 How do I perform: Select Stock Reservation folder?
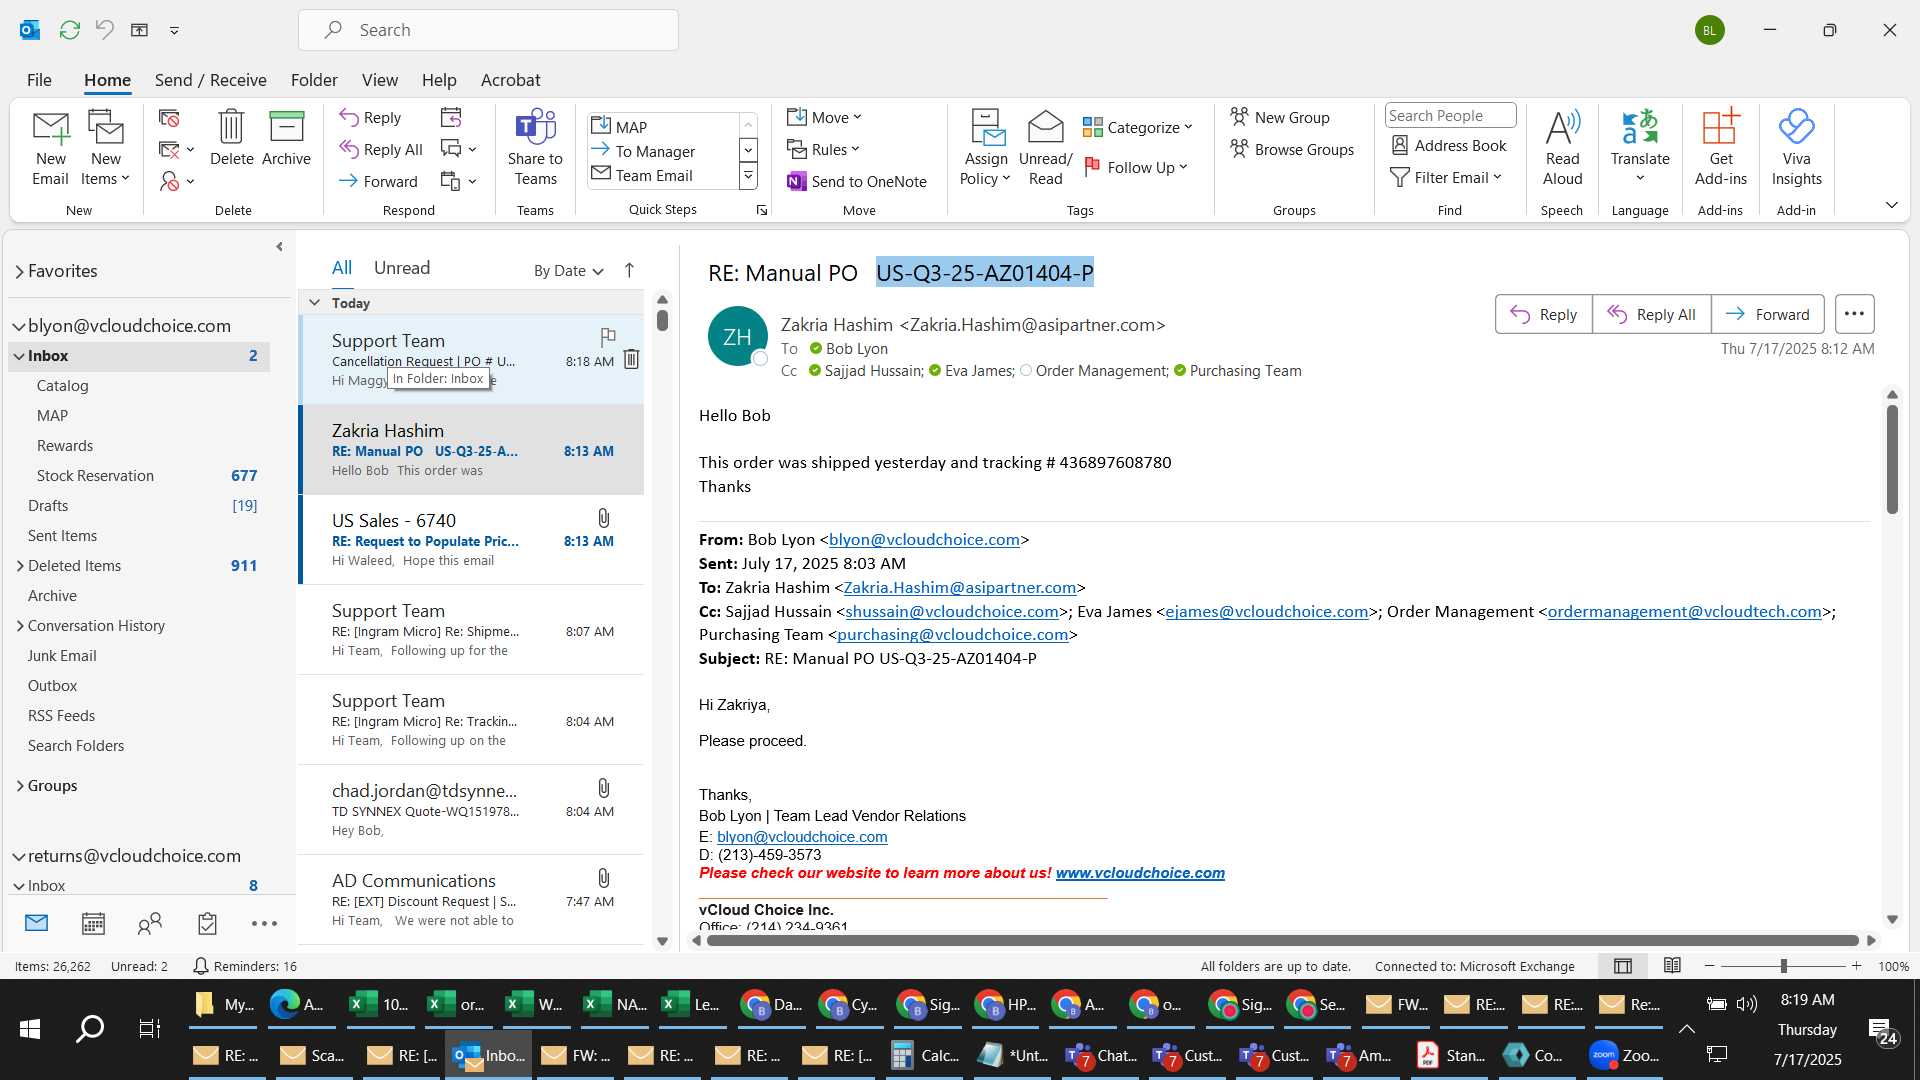click(140, 476)
